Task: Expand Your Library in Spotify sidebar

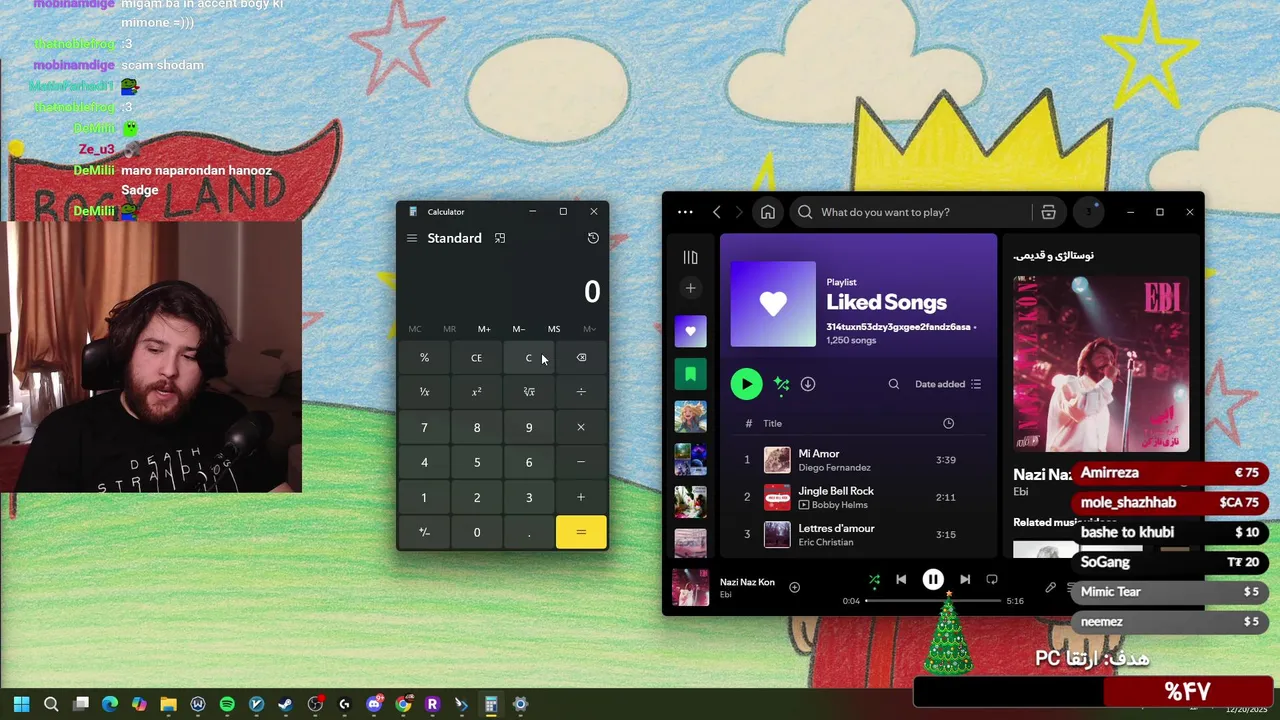Action: pyautogui.click(x=690, y=257)
